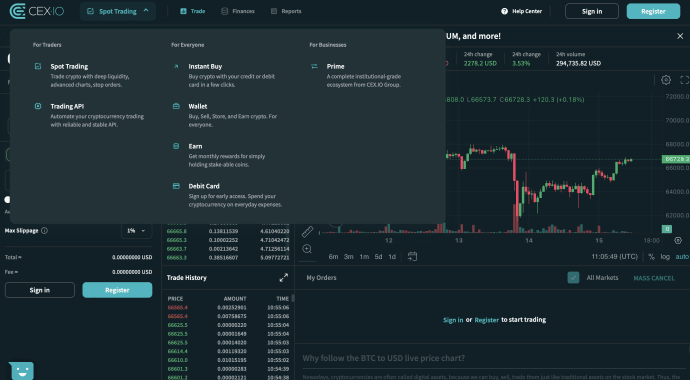Viewport: 690px width, 380px height.
Task: Click Register in order panel
Action: 117,290
